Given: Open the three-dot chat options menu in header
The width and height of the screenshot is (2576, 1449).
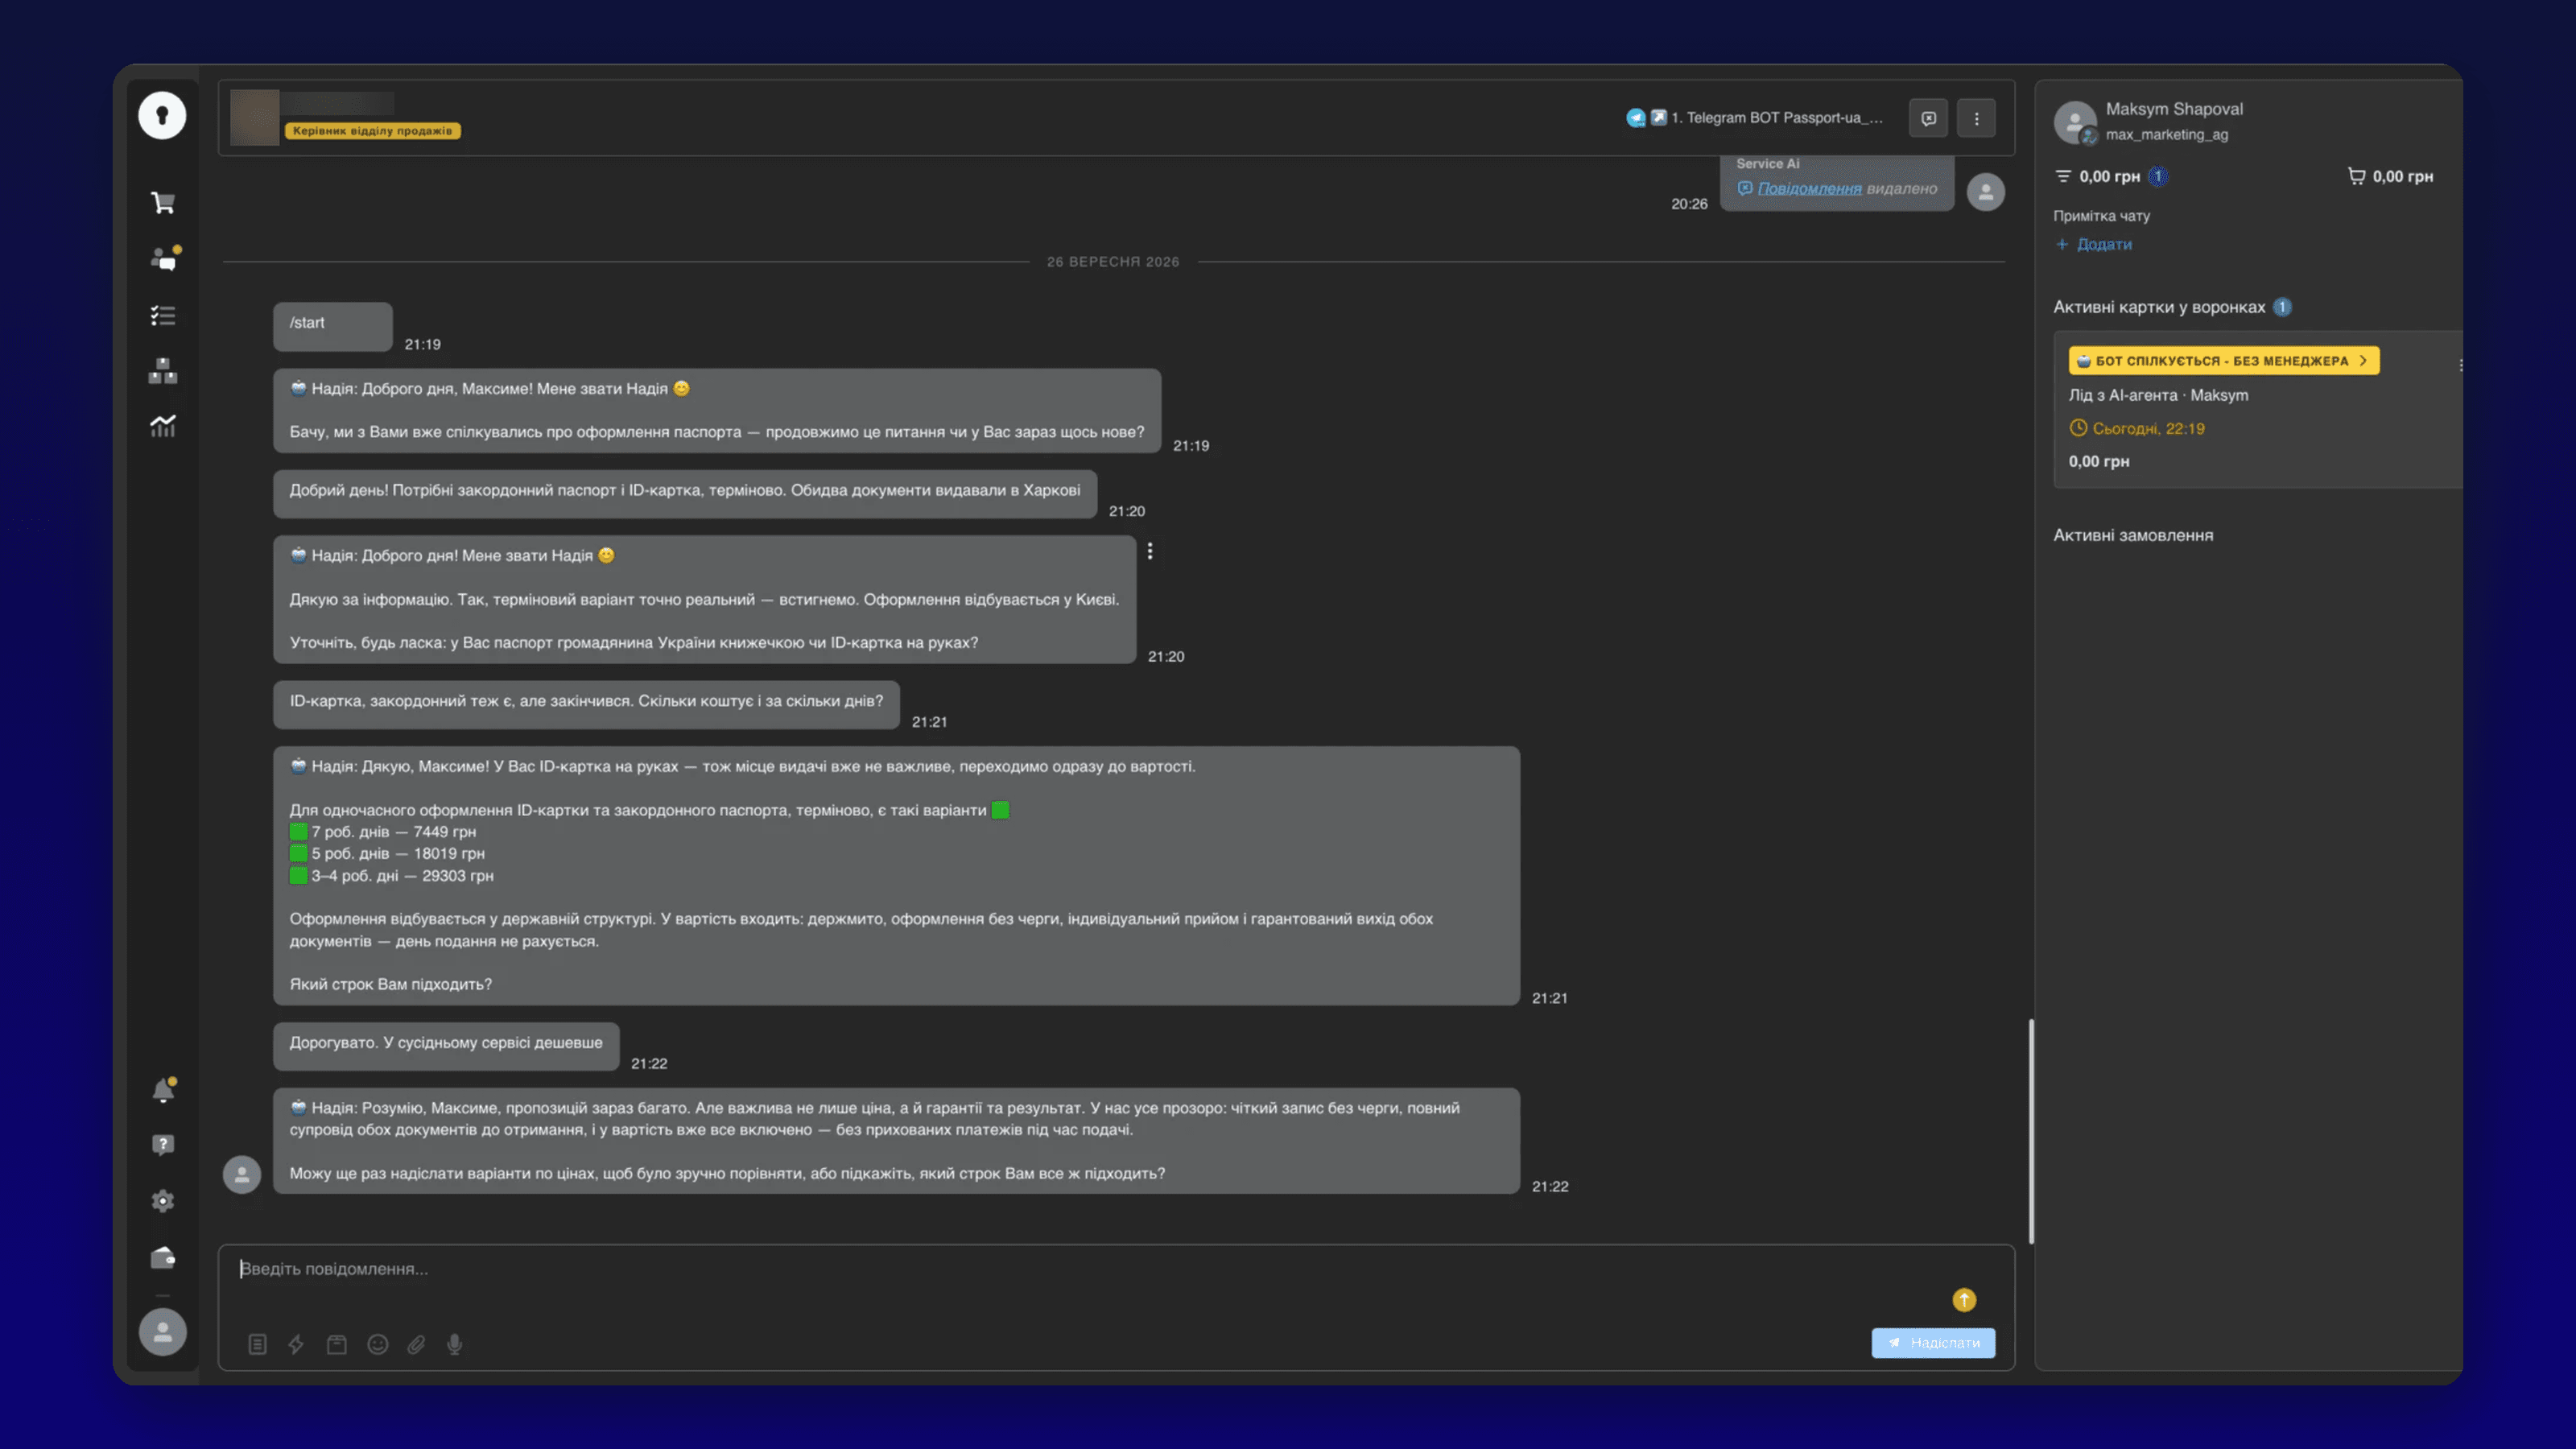Looking at the screenshot, I should (x=1976, y=118).
